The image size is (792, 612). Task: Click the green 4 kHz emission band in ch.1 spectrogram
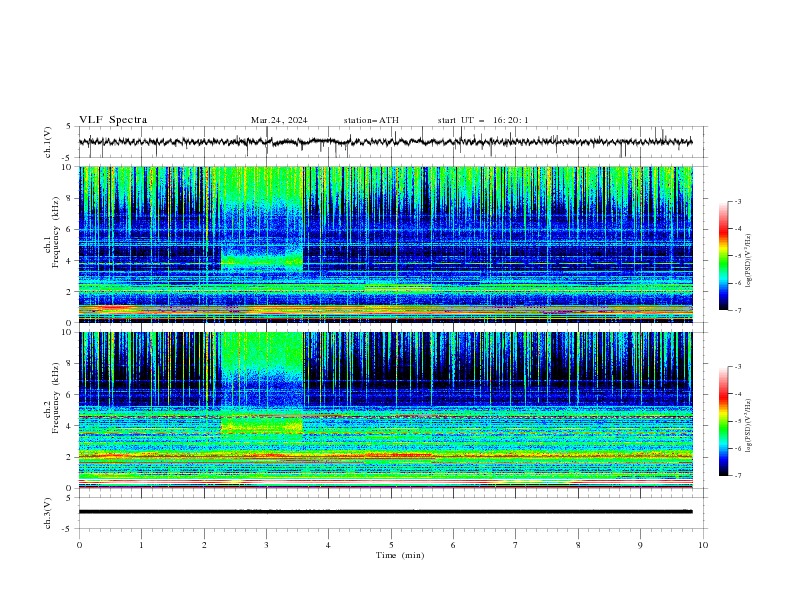tap(262, 261)
